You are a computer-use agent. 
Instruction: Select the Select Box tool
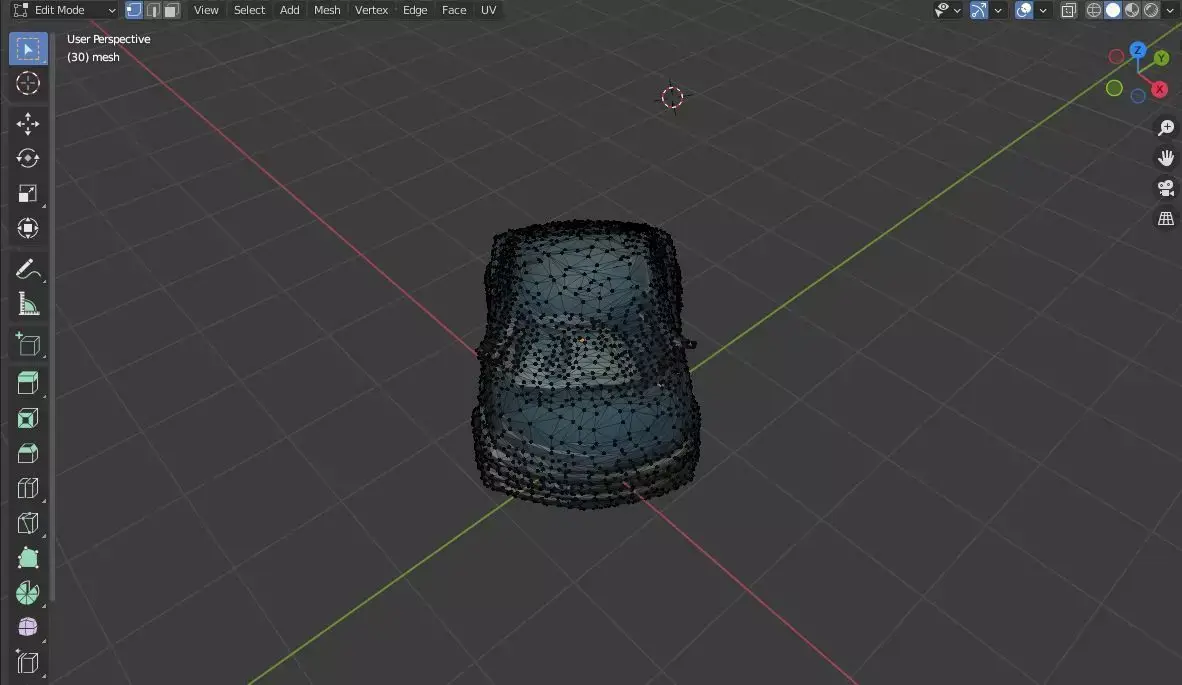(28, 49)
